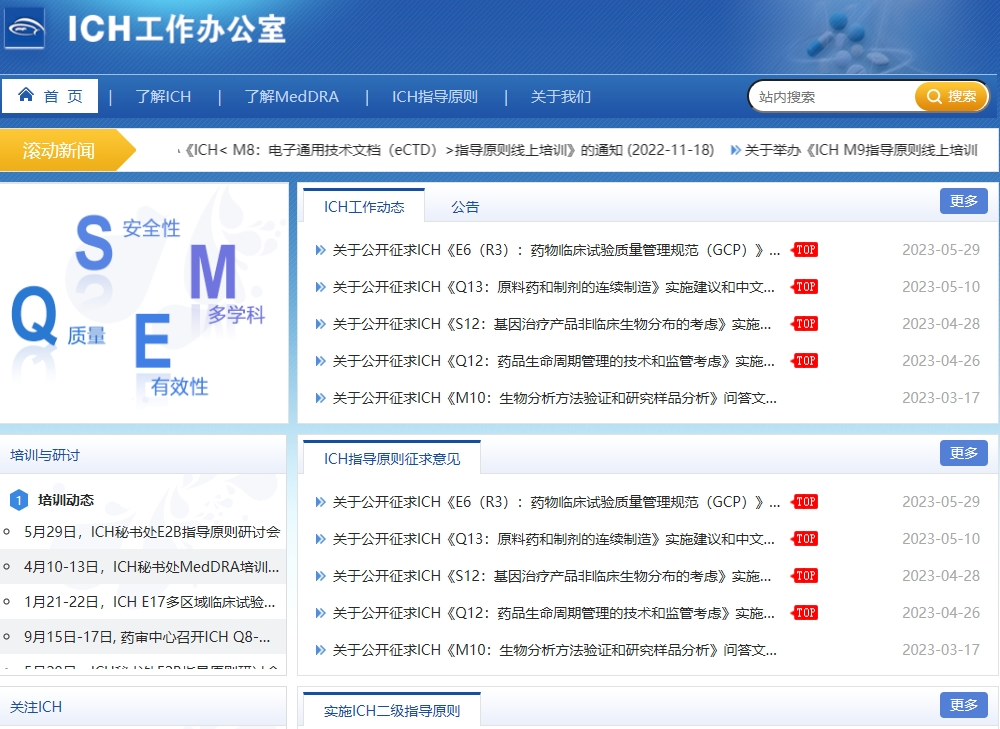
Task: Click the ICH office logo icon
Action: point(25,28)
